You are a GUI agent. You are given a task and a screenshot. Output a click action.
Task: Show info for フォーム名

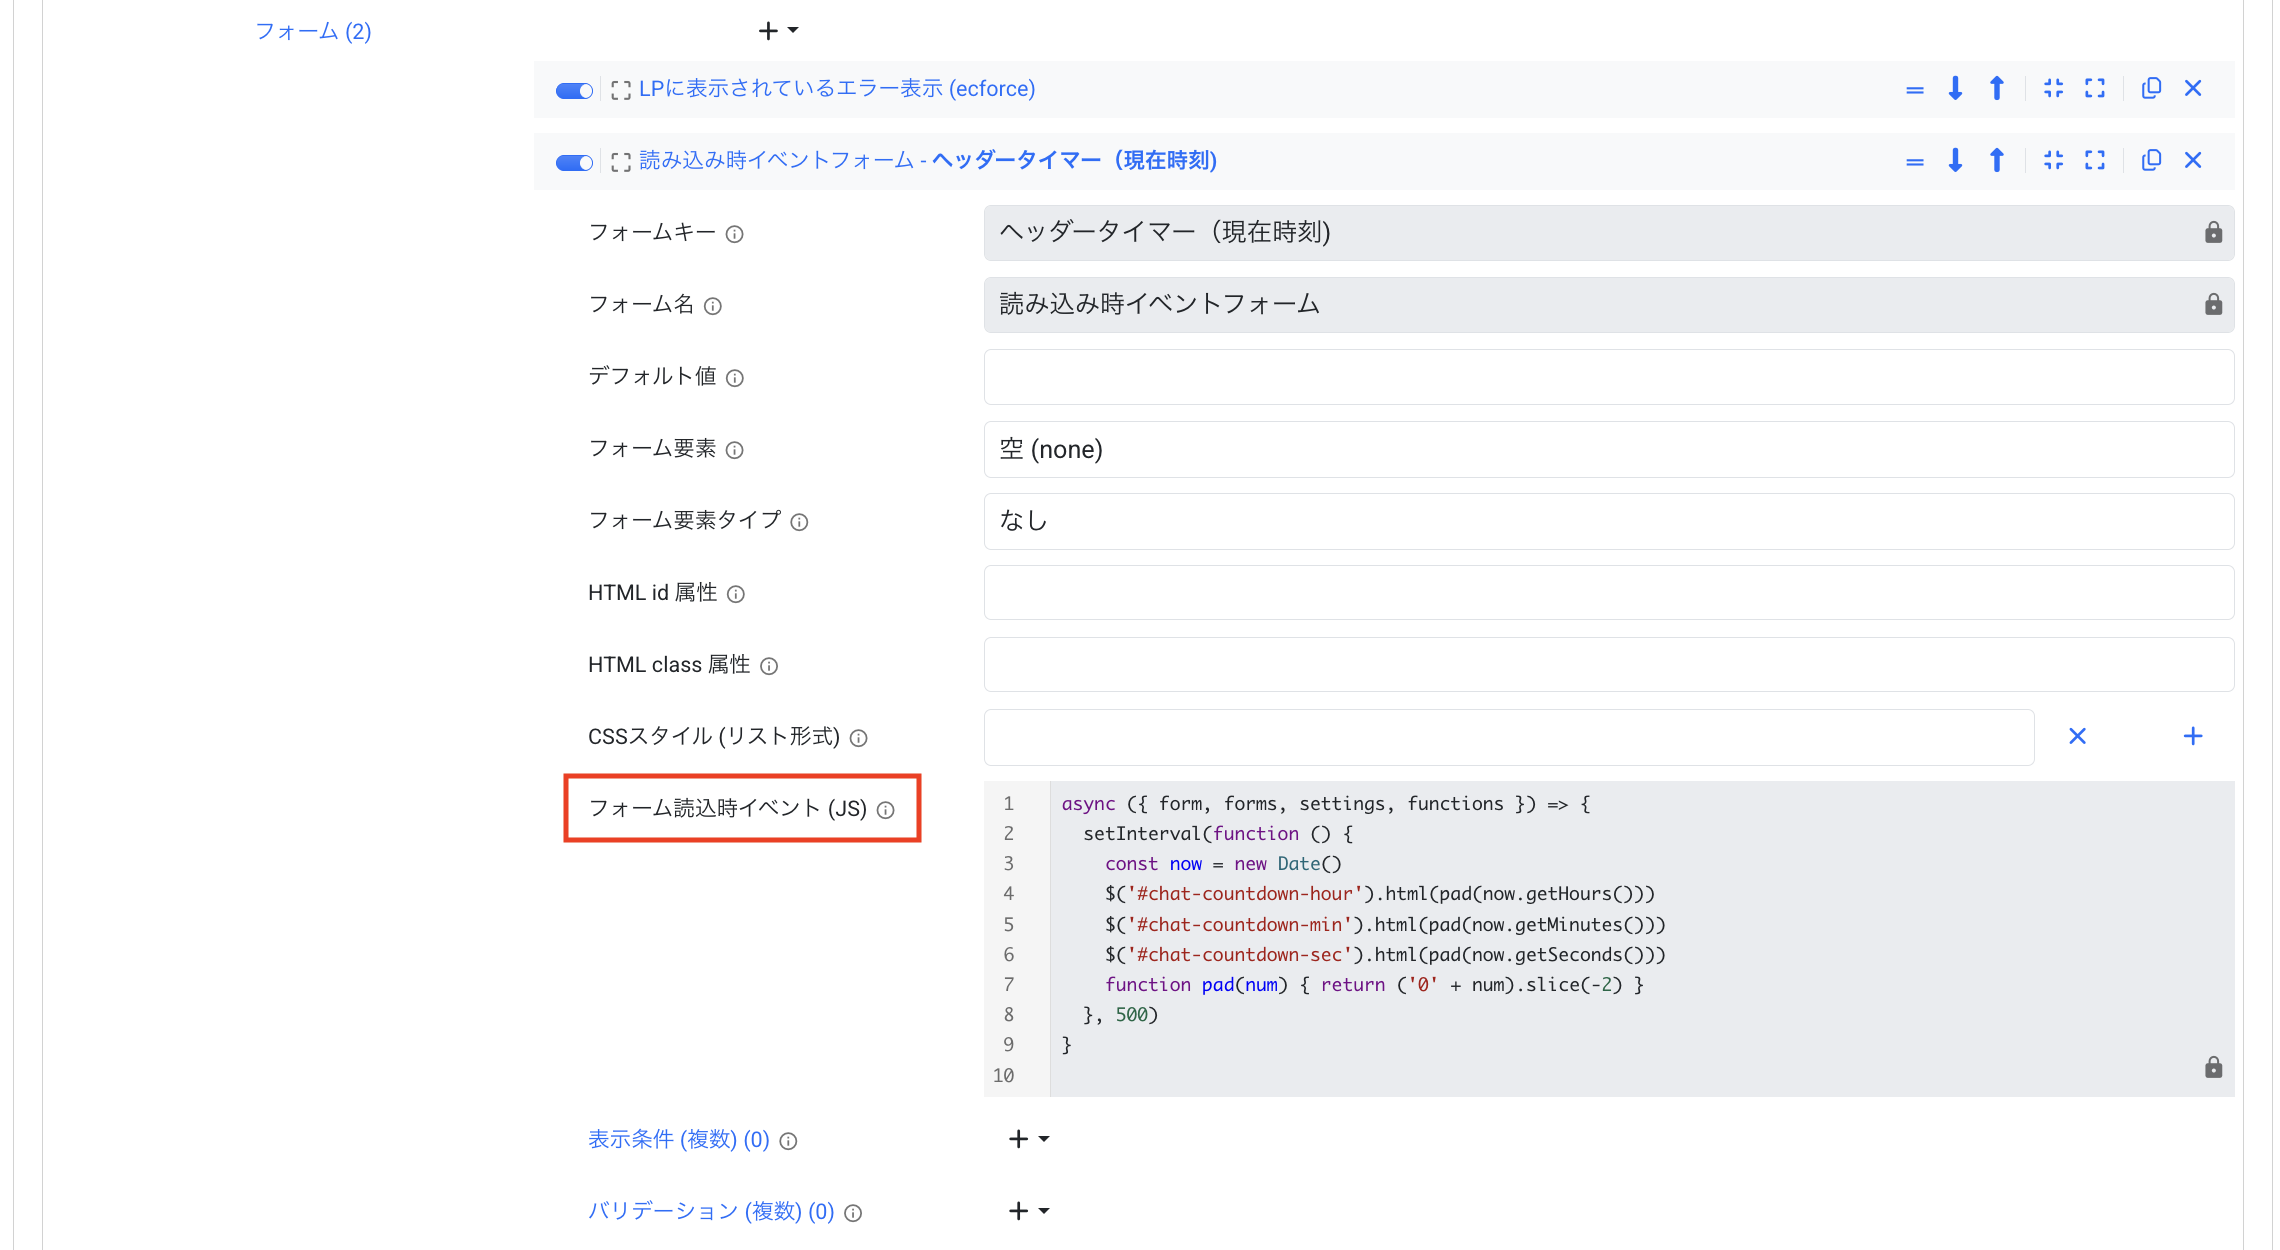coord(712,306)
